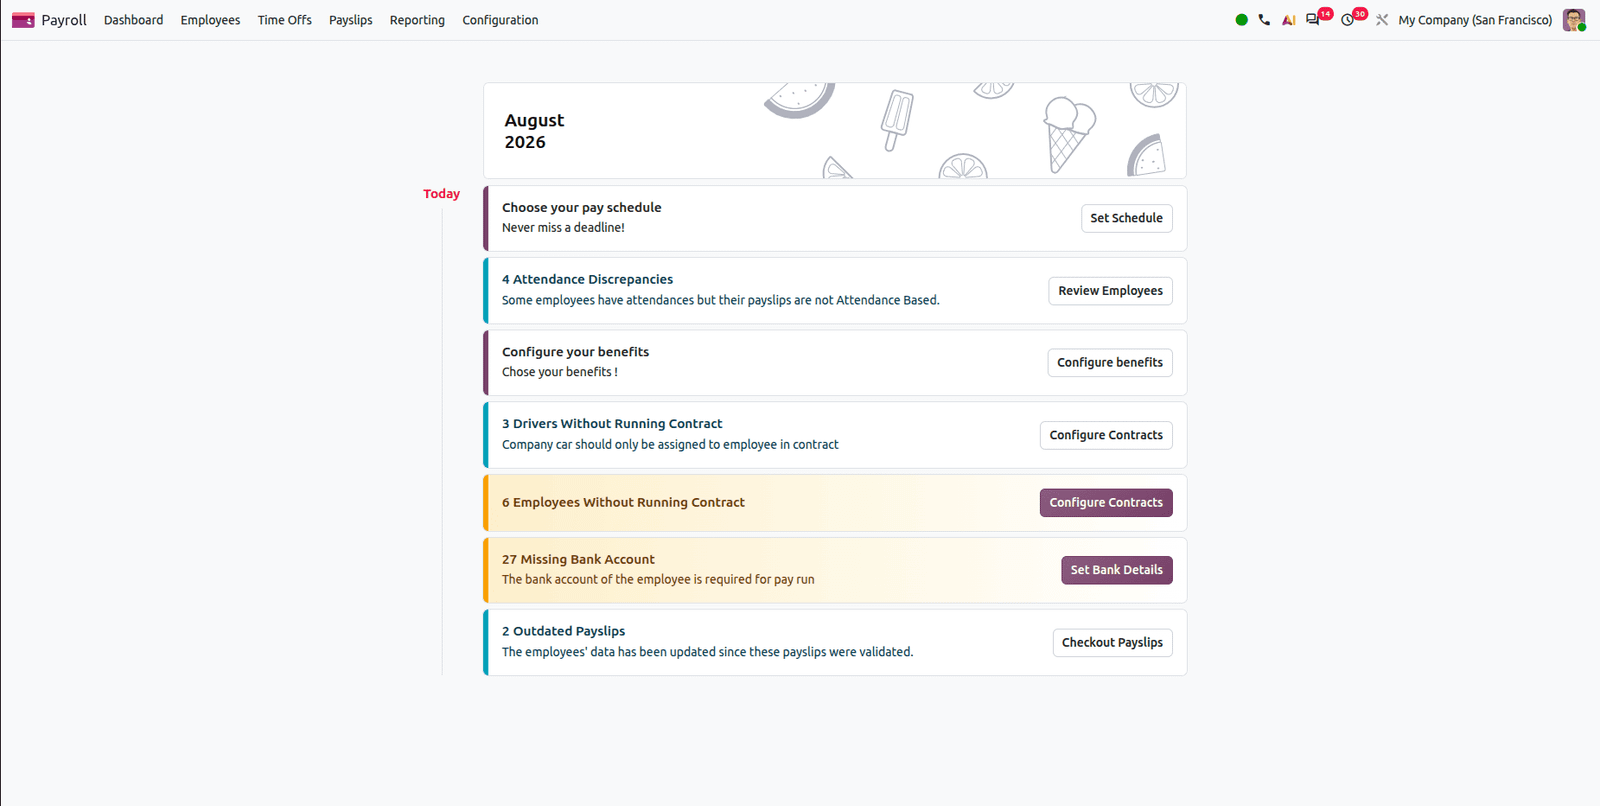Click '6 Employees Without Running Contract' heading
Image resolution: width=1600 pixels, height=806 pixels.
pyautogui.click(x=623, y=503)
